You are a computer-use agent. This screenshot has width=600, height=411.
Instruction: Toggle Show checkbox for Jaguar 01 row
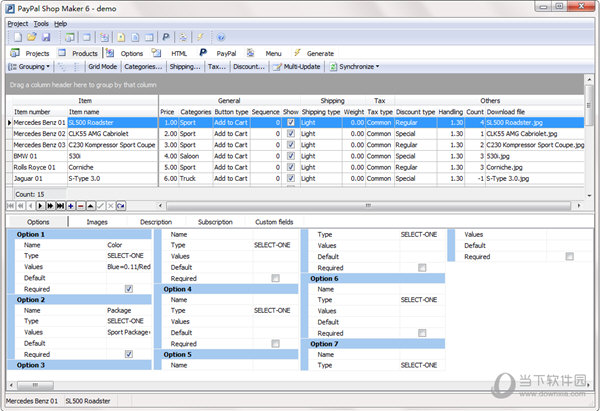(x=291, y=178)
